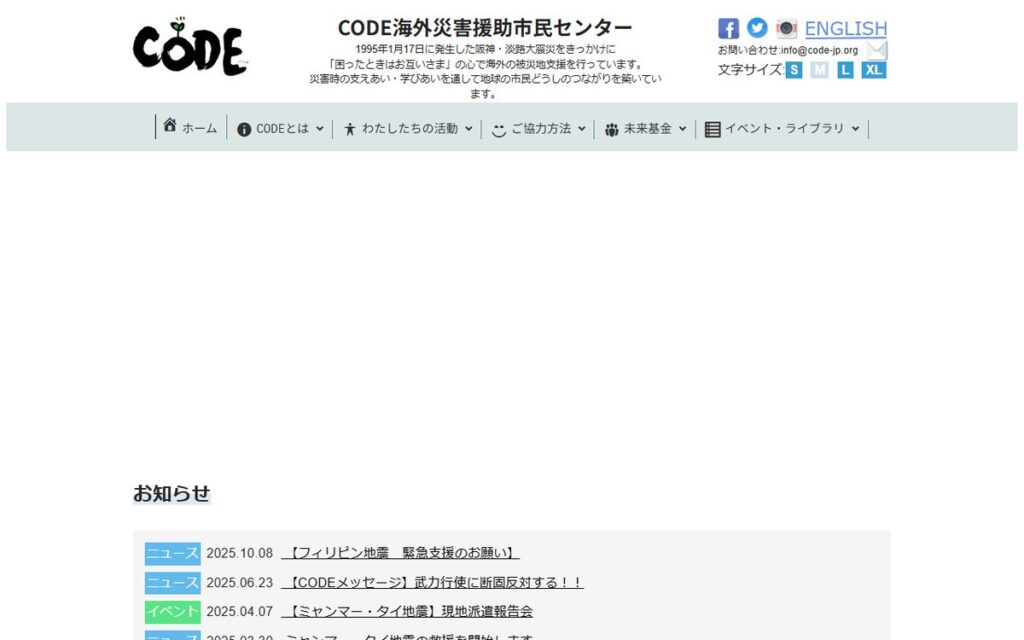This screenshot has height=640, width=1024.
Task: Click the date 2025.06.23
Action: coord(240,583)
